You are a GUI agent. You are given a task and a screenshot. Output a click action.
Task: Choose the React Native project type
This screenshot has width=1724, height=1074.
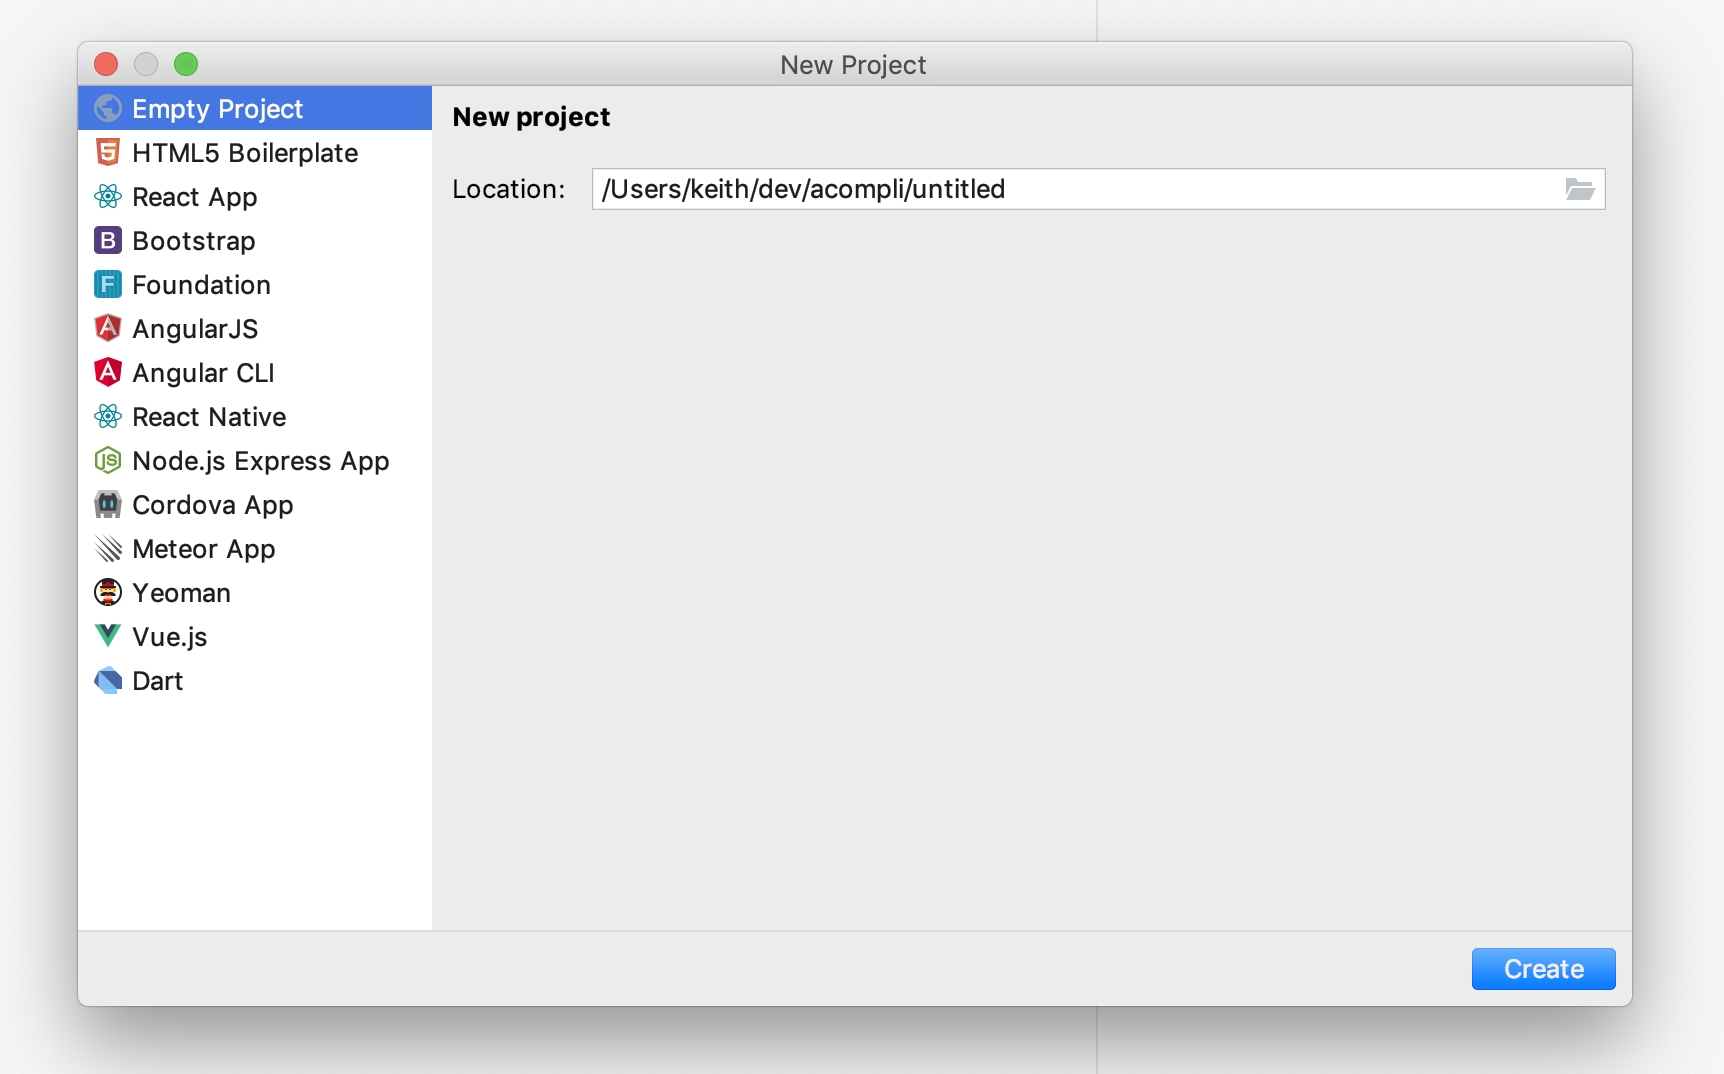pyautogui.click(x=208, y=416)
